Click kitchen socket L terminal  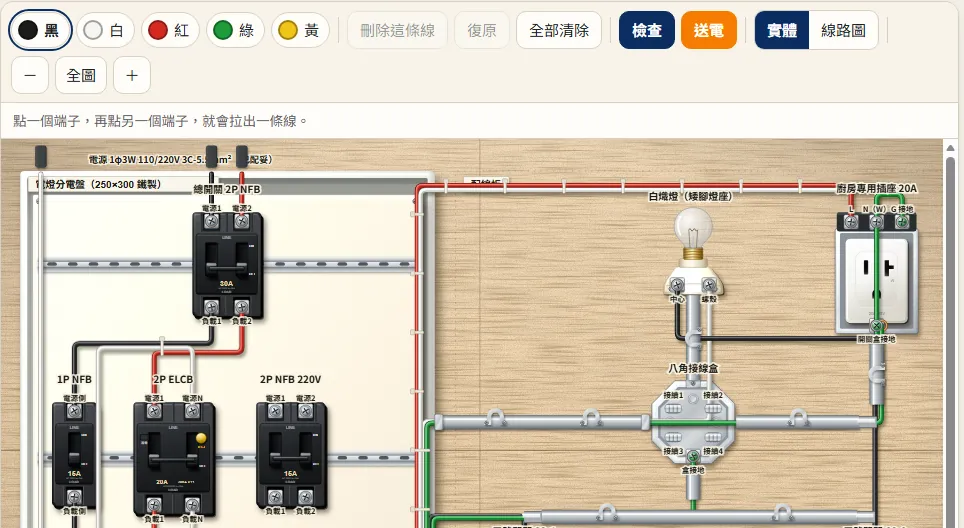[x=851, y=222]
